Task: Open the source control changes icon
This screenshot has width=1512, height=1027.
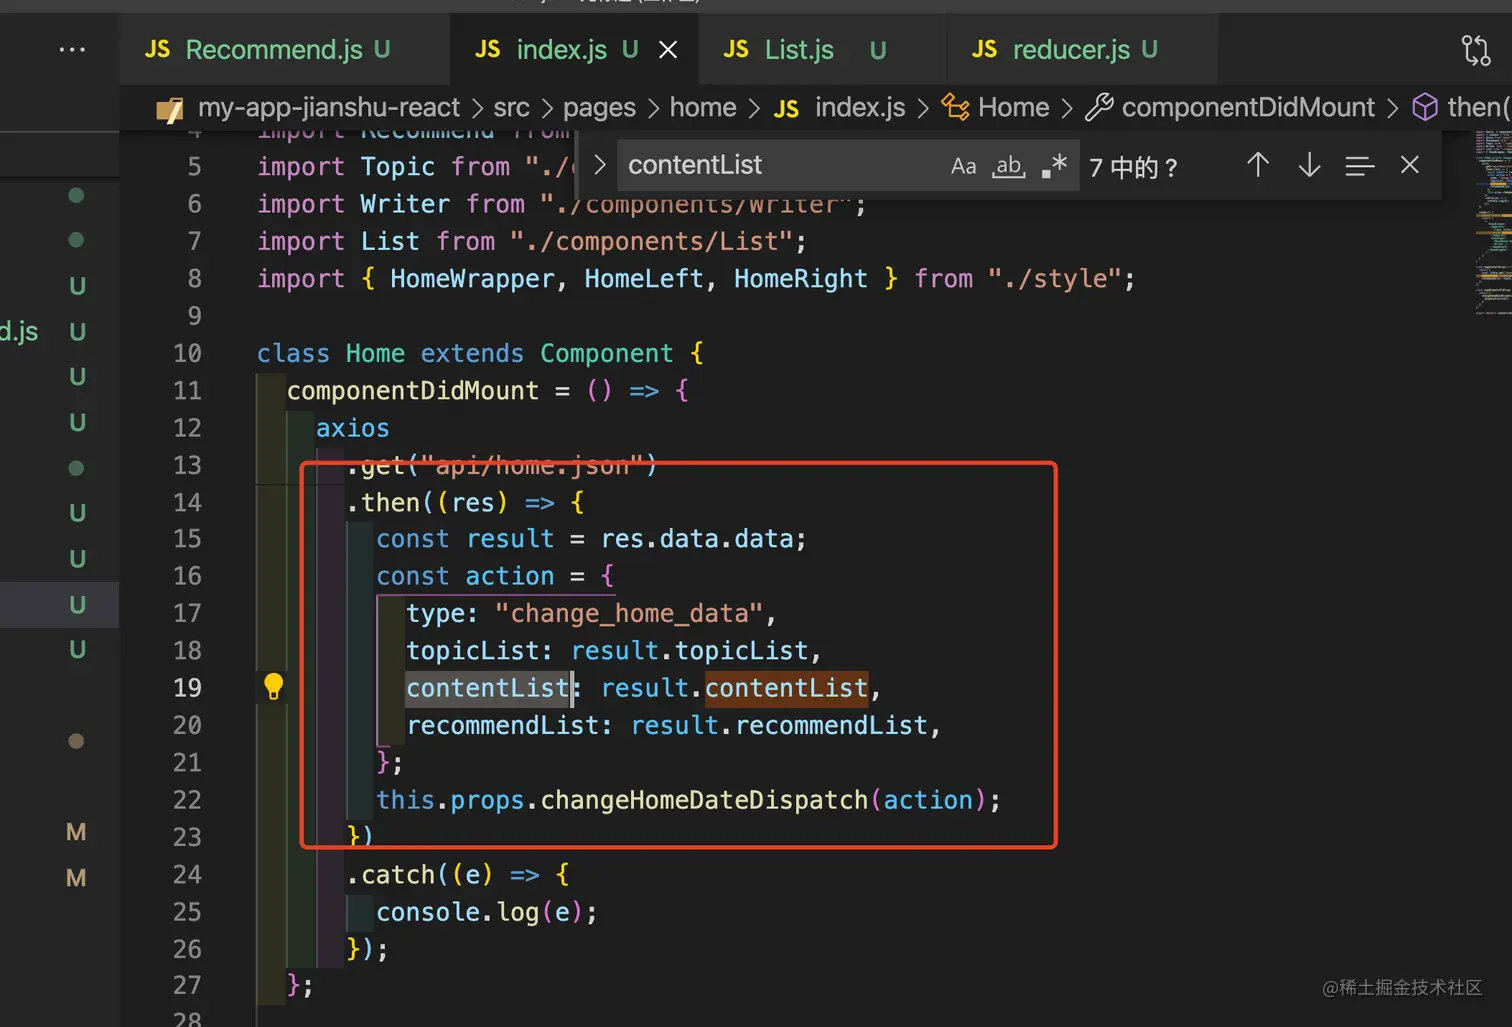Action: pos(1476,50)
